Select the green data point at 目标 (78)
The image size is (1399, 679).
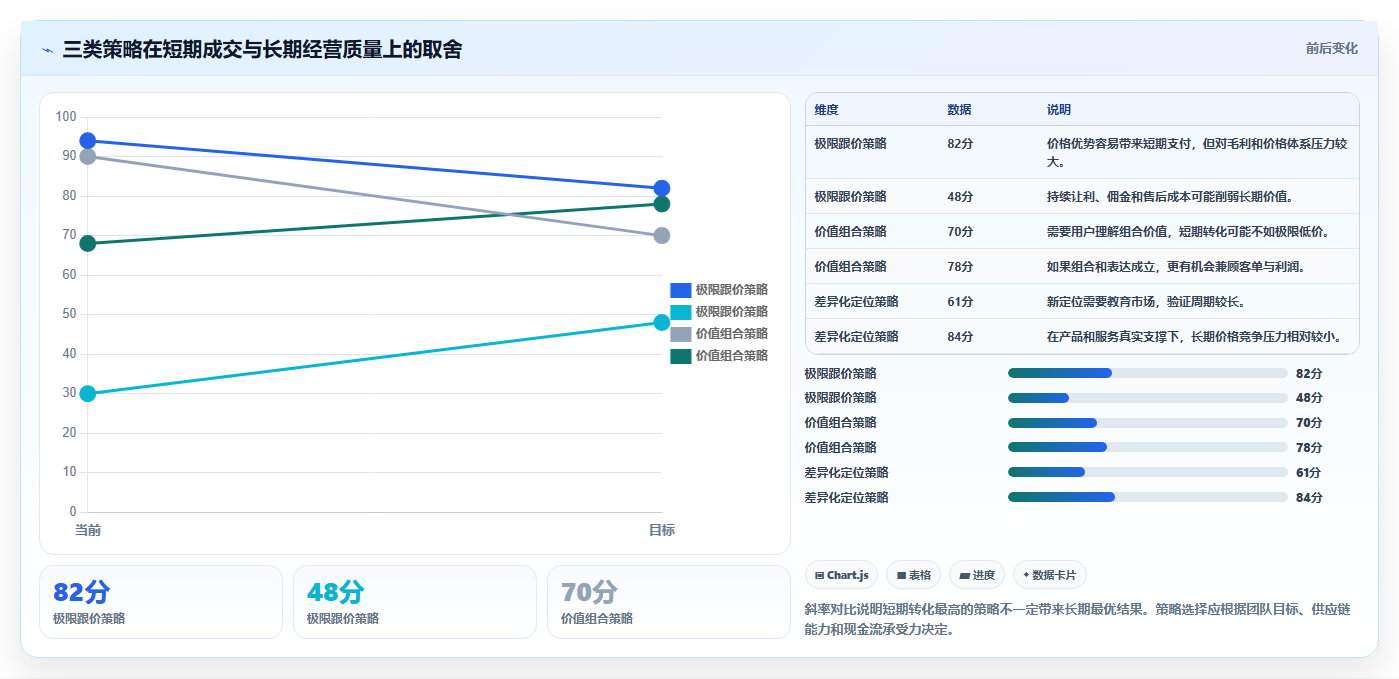pyautogui.click(x=661, y=204)
